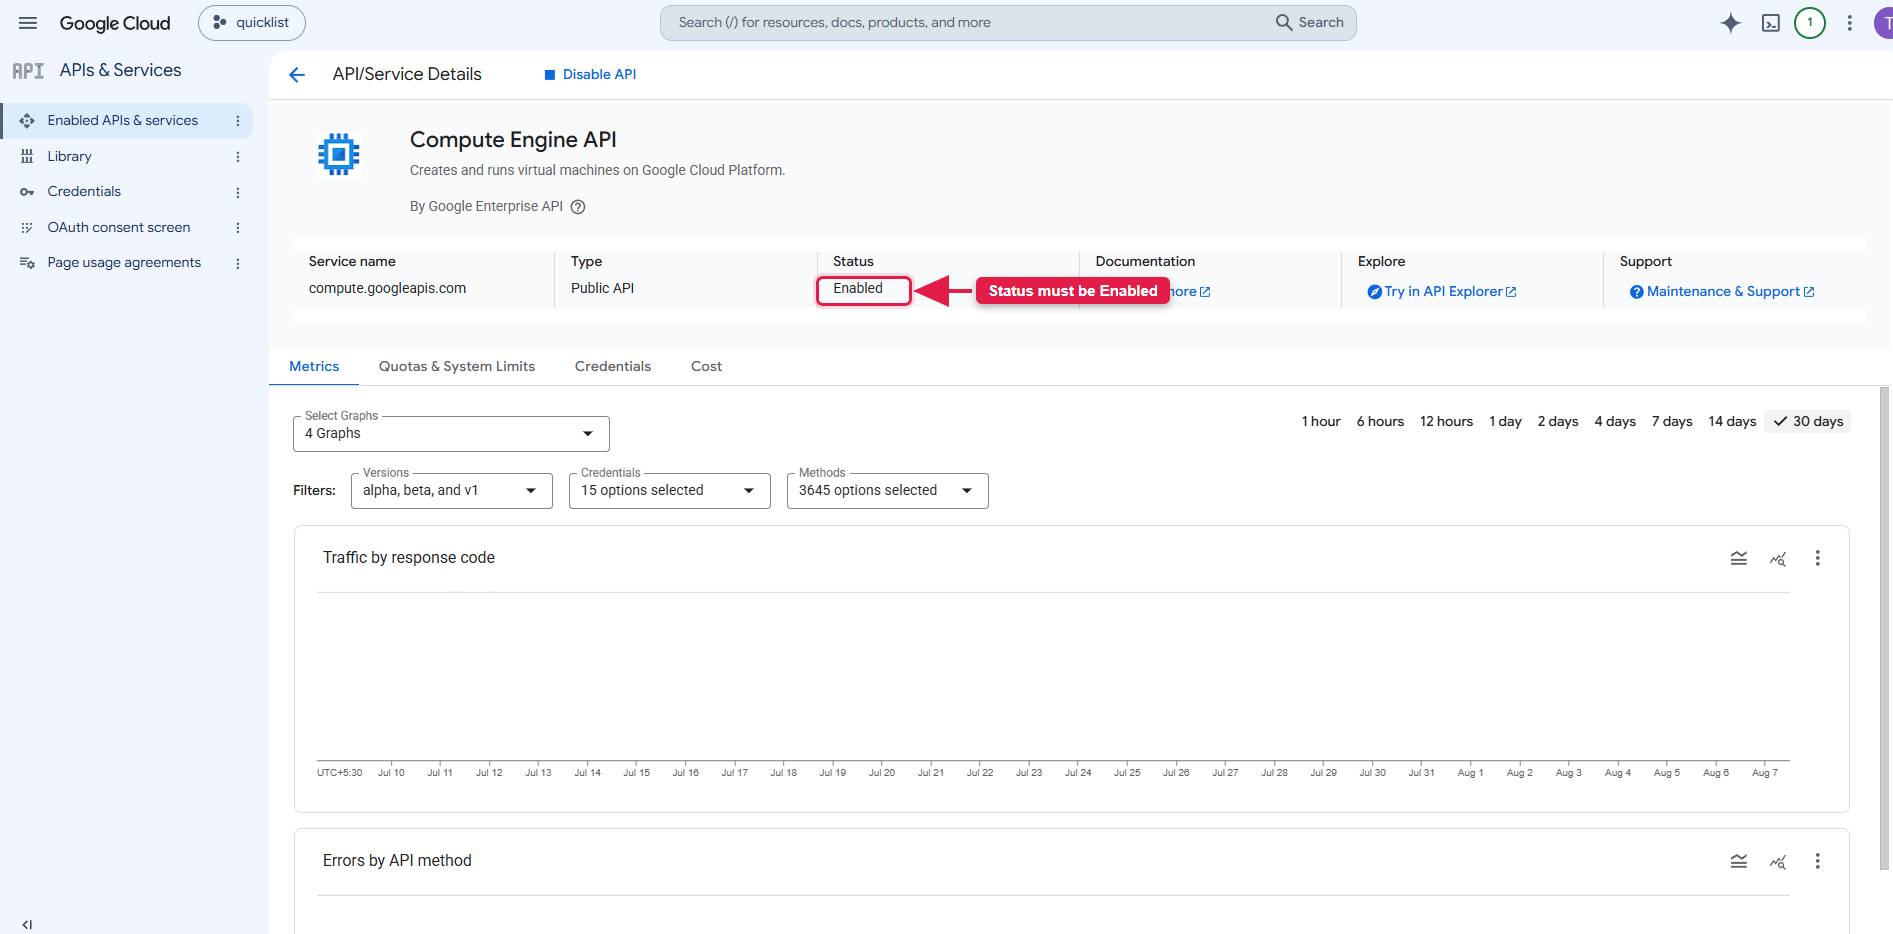Click the Public API type value
The image size is (1893, 934).
pyautogui.click(x=602, y=289)
